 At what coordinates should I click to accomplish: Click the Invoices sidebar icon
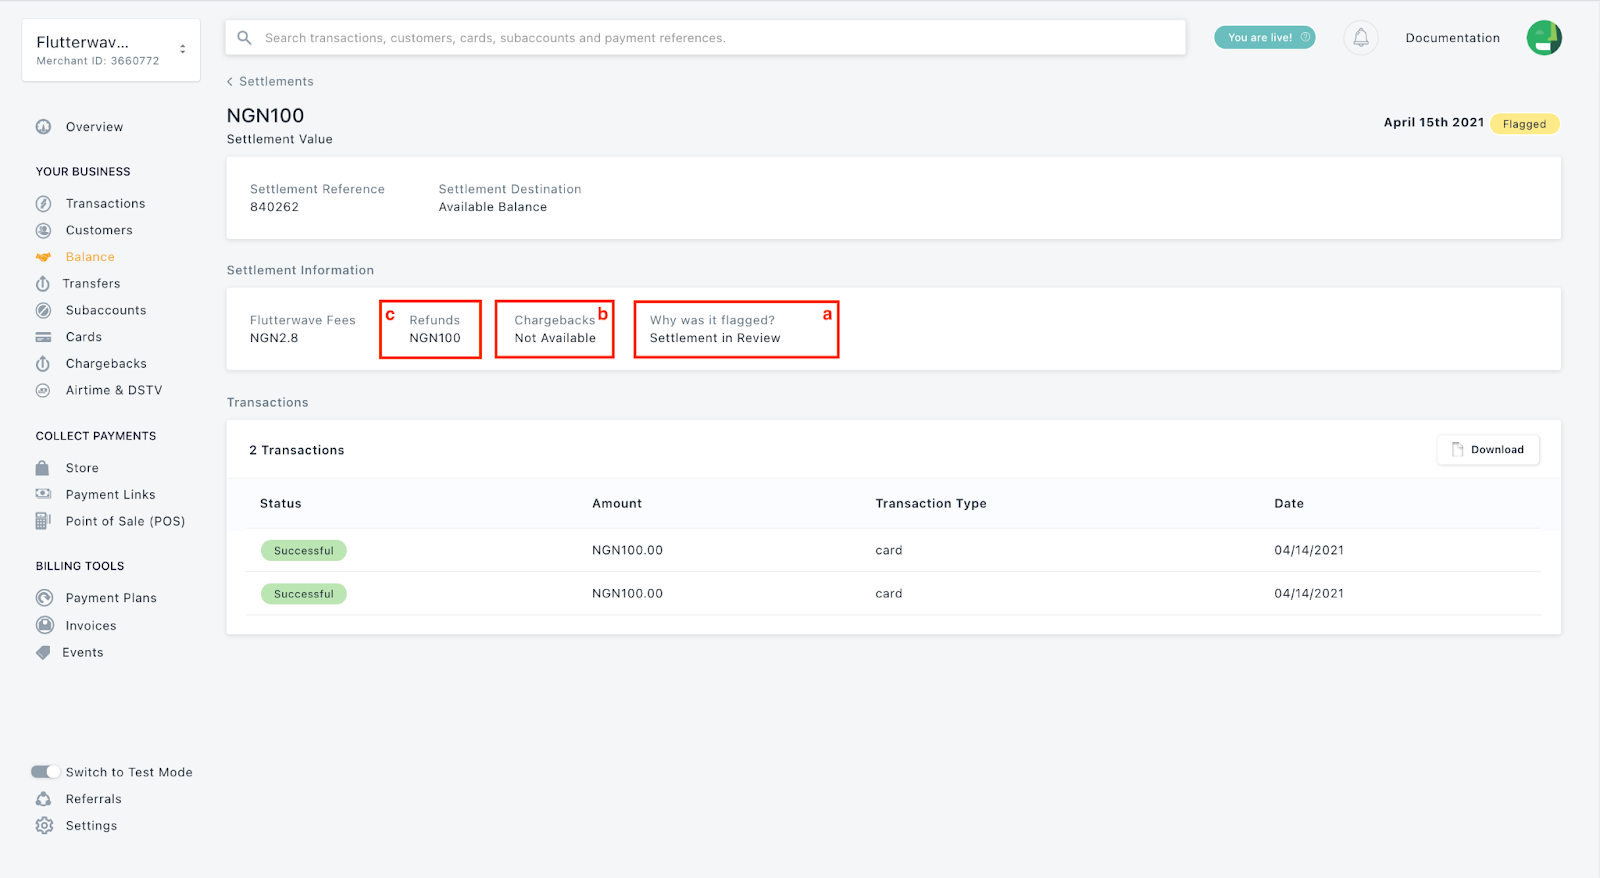click(44, 625)
